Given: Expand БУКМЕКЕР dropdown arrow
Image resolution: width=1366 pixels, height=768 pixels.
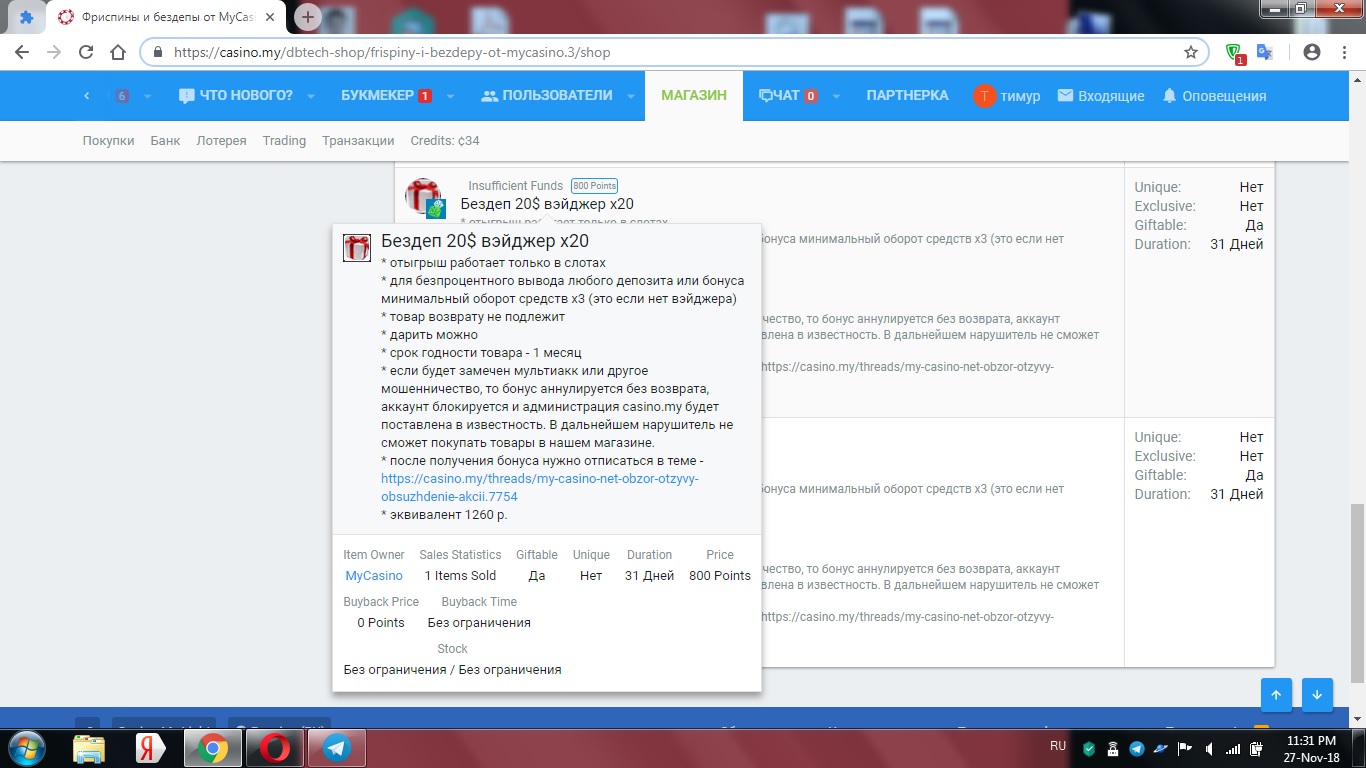Looking at the screenshot, I should point(450,97).
